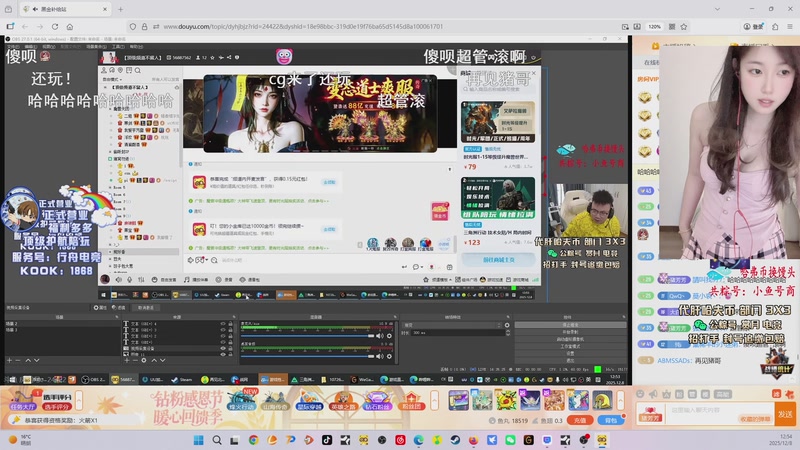800x450 pixels.
Task: Open a new browser tab
Action: 120,9
